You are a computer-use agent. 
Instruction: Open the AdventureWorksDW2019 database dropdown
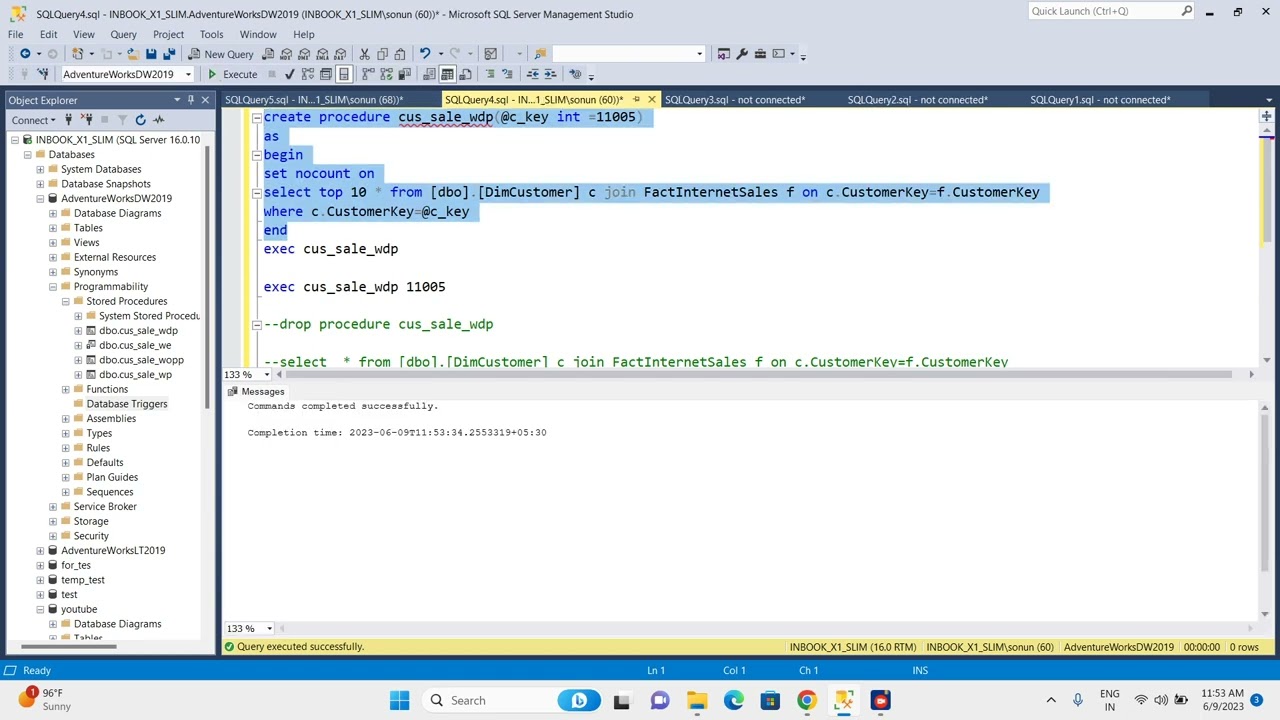[x=188, y=74]
